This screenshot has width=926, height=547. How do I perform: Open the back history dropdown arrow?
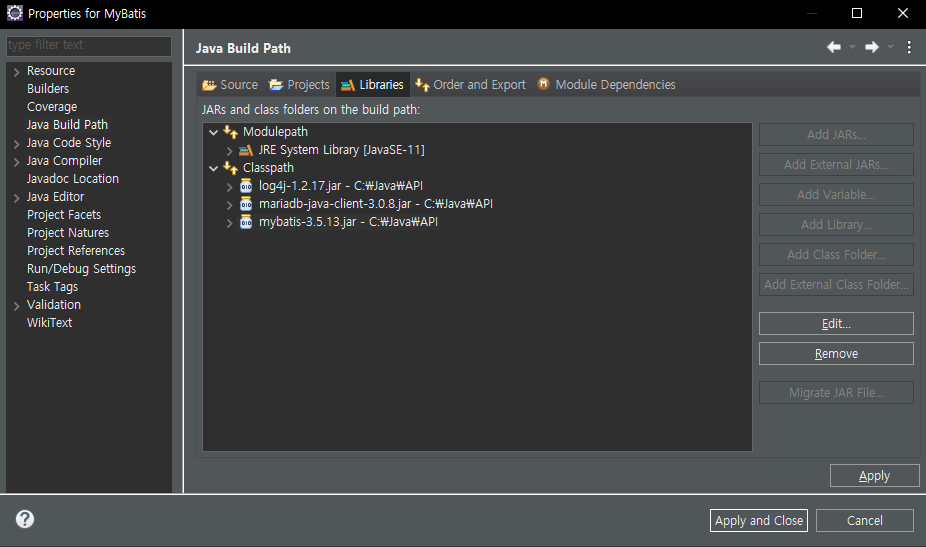coord(852,47)
